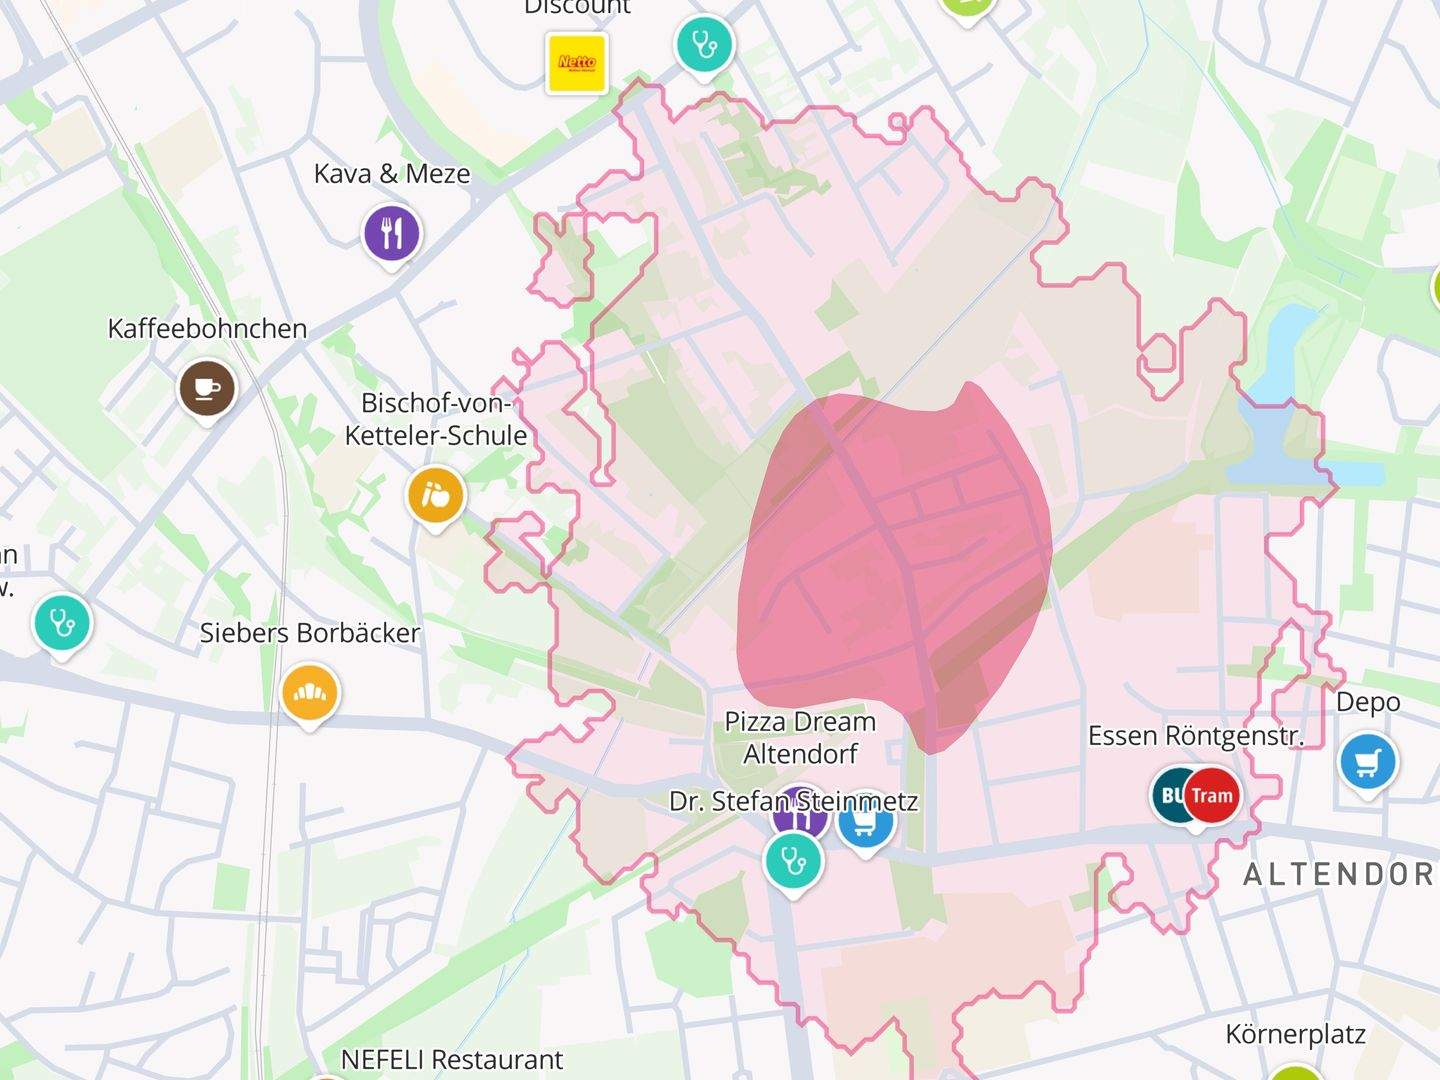Click the Essen Röntgenstr. station label
The width and height of the screenshot is (1440, 1080).
click(1196, 736)
